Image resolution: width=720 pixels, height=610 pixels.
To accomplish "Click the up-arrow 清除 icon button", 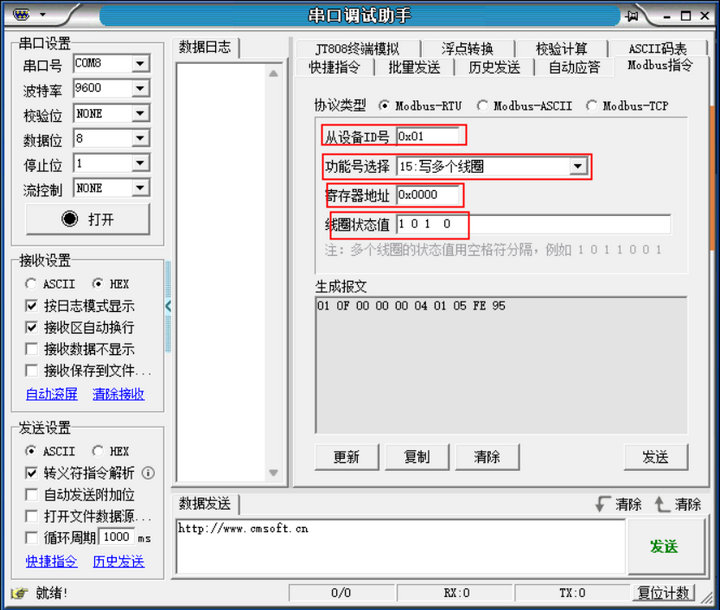I will tap(678, 504).
